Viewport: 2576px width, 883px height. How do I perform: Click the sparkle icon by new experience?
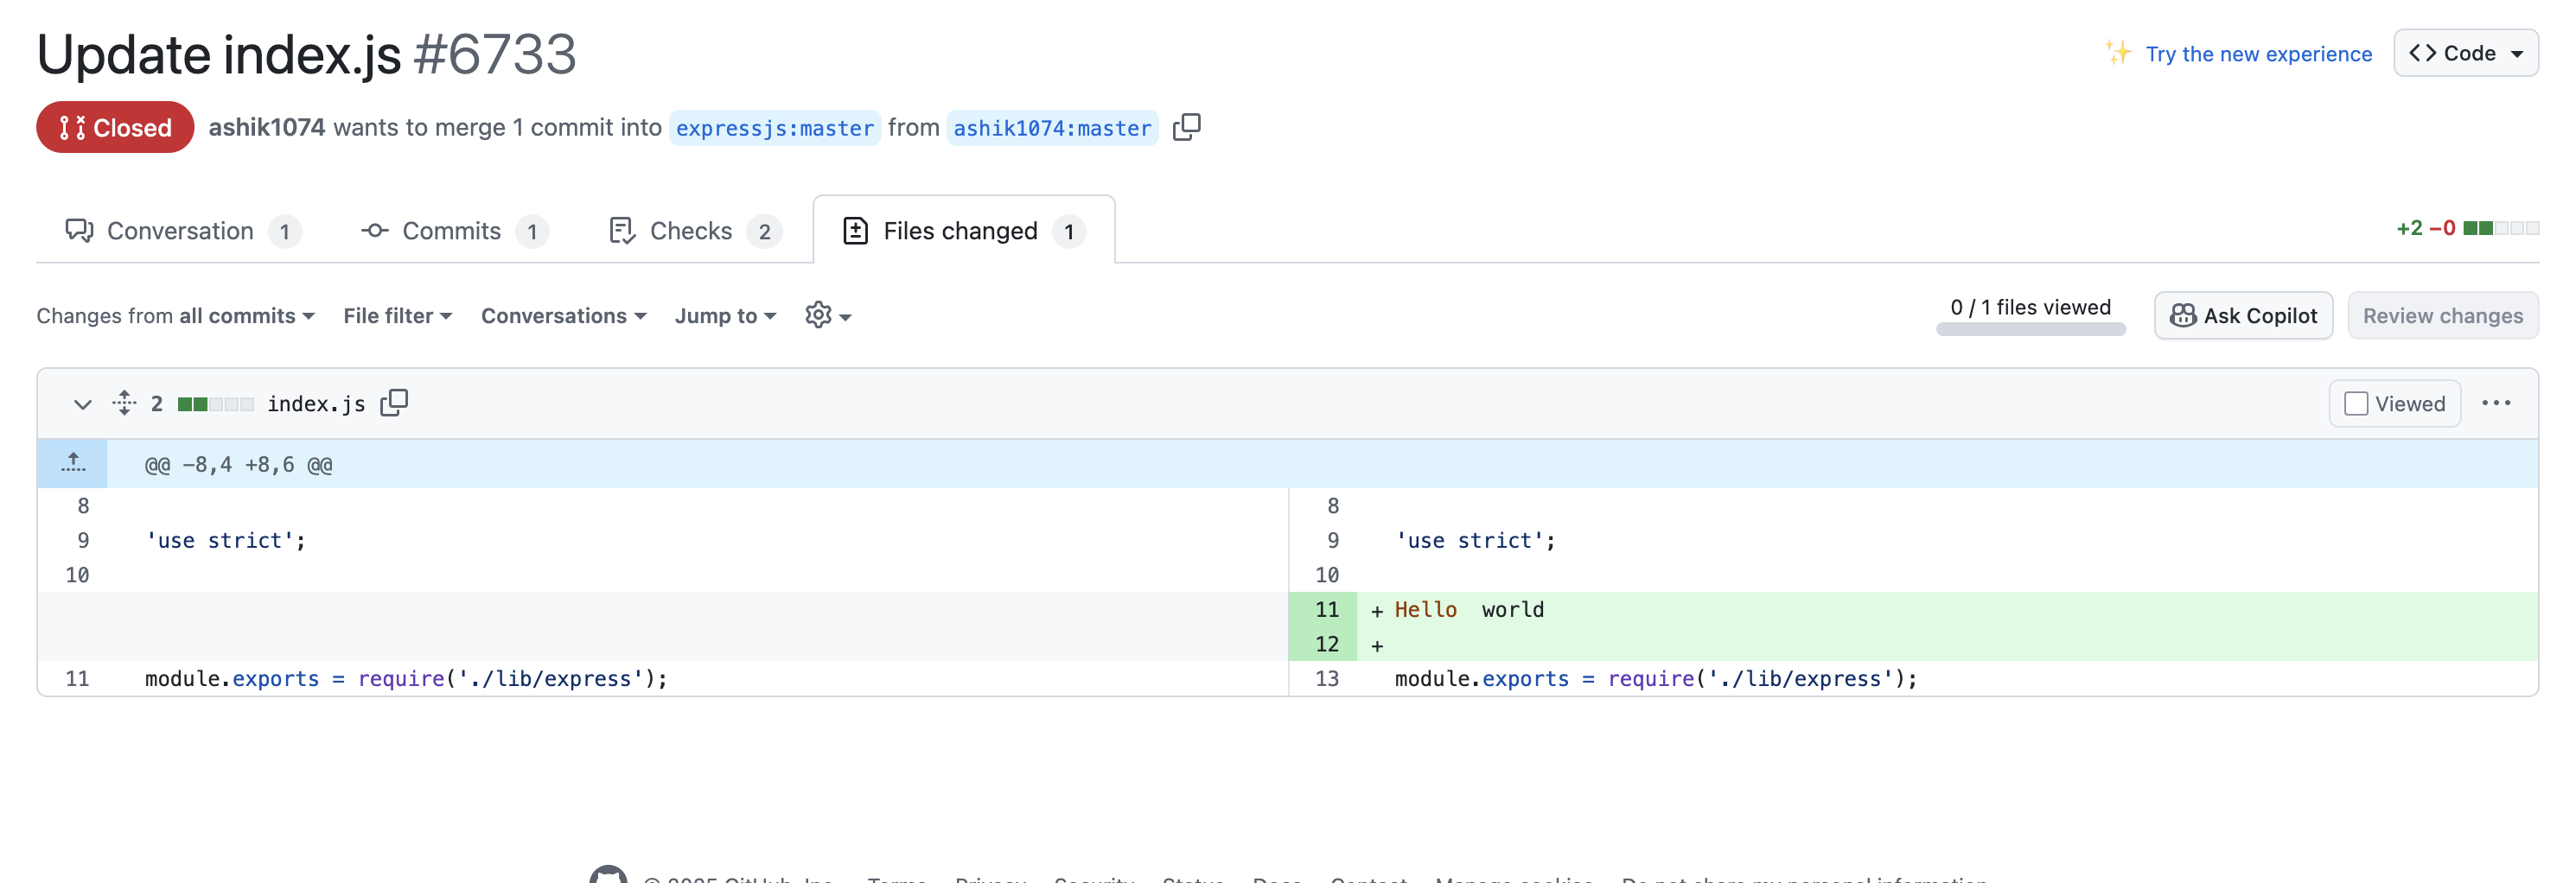pos(2117,52)
